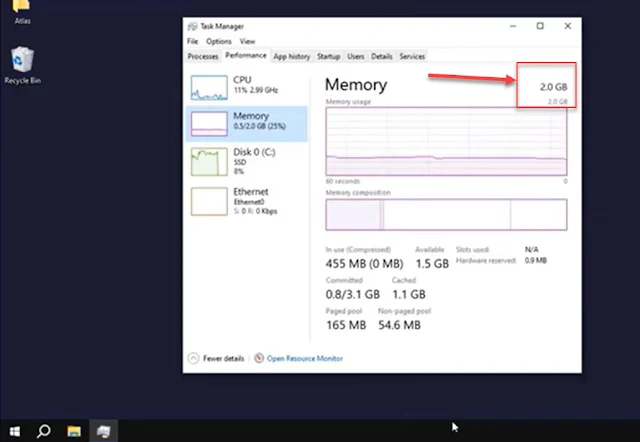This screenshot has height=442, width=640.
Task: Click the Memory usage graph
Action: click(446, 141)
